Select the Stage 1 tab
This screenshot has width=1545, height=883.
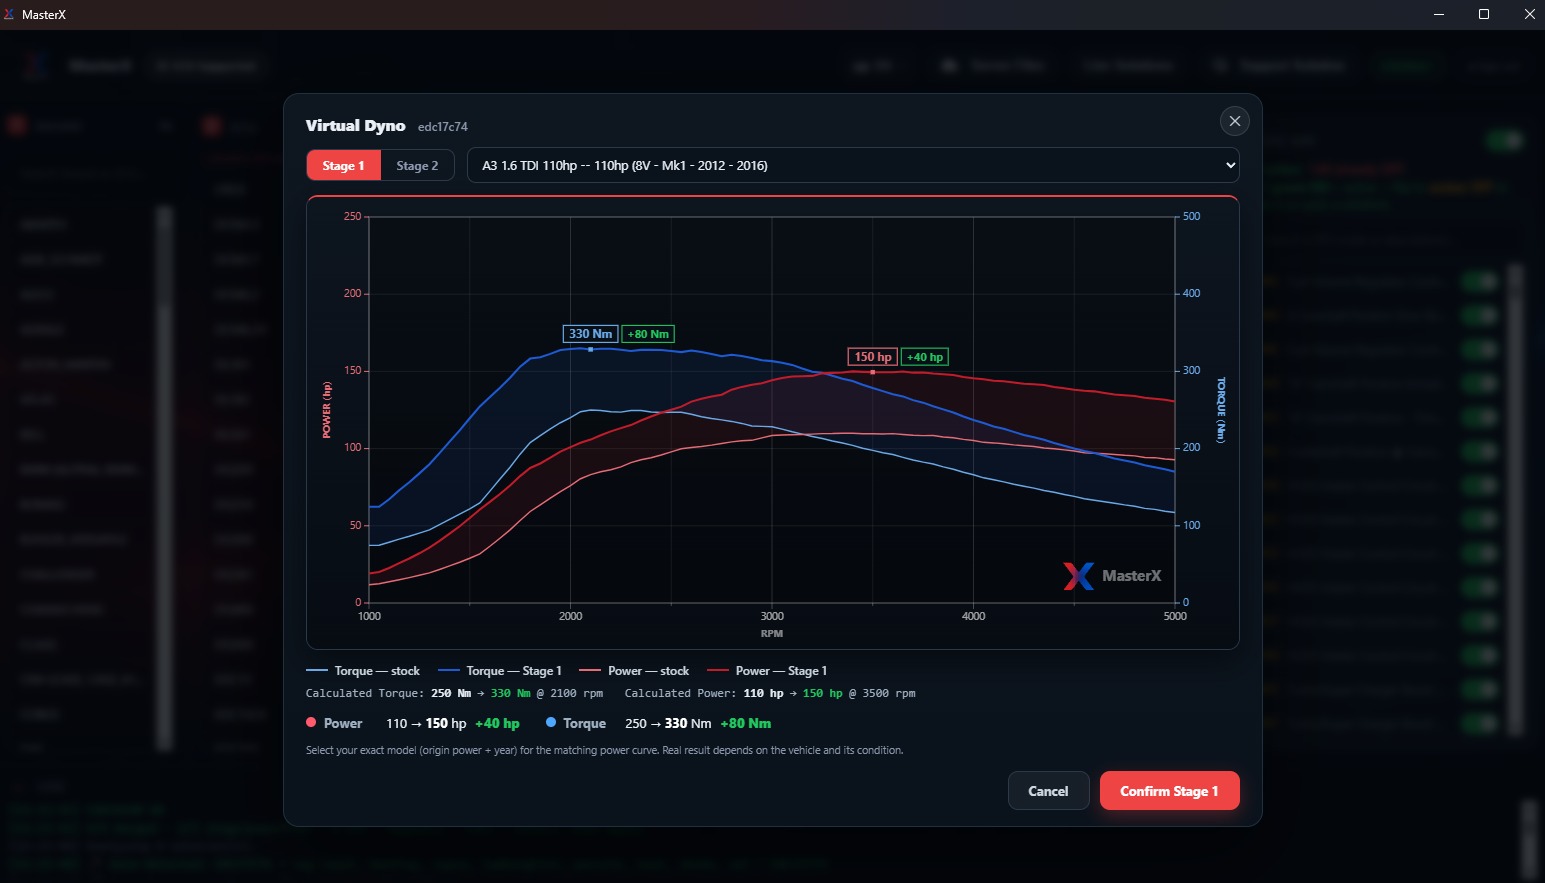[x=343, y=165]
